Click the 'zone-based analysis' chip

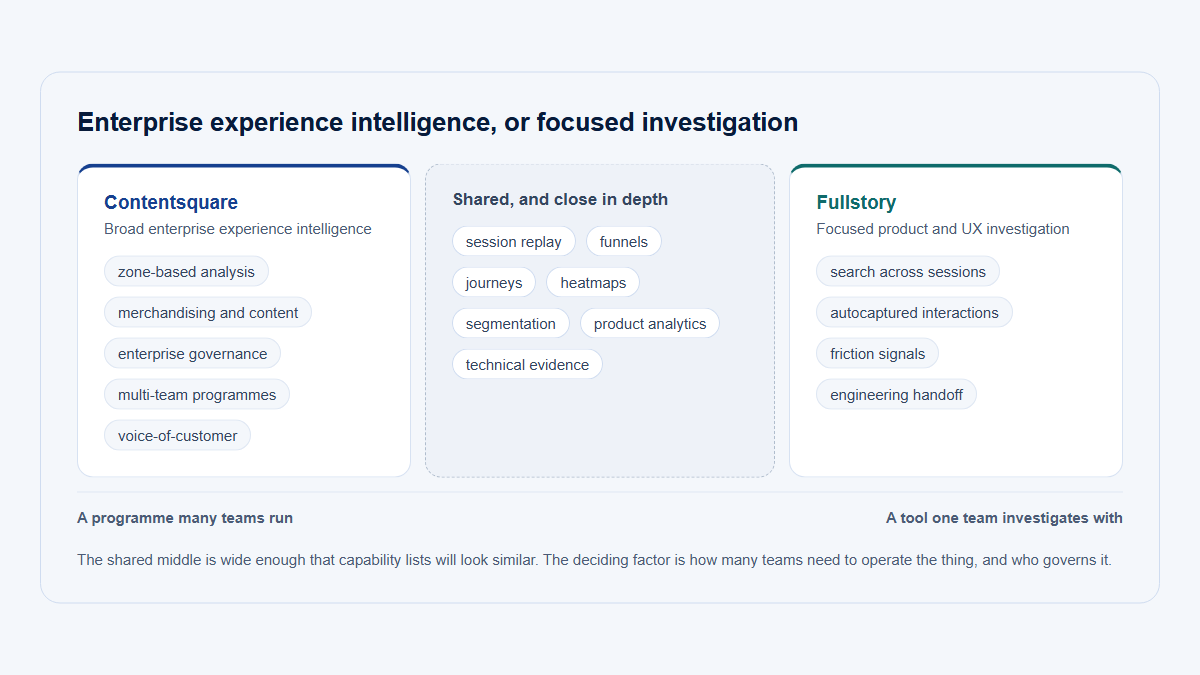point(186,272)
